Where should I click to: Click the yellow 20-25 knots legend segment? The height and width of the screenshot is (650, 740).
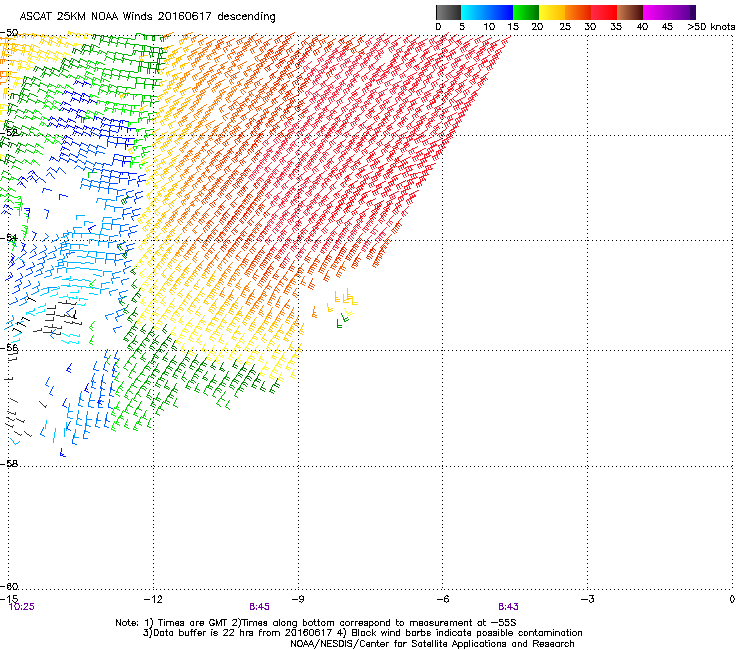pos(552,12)
